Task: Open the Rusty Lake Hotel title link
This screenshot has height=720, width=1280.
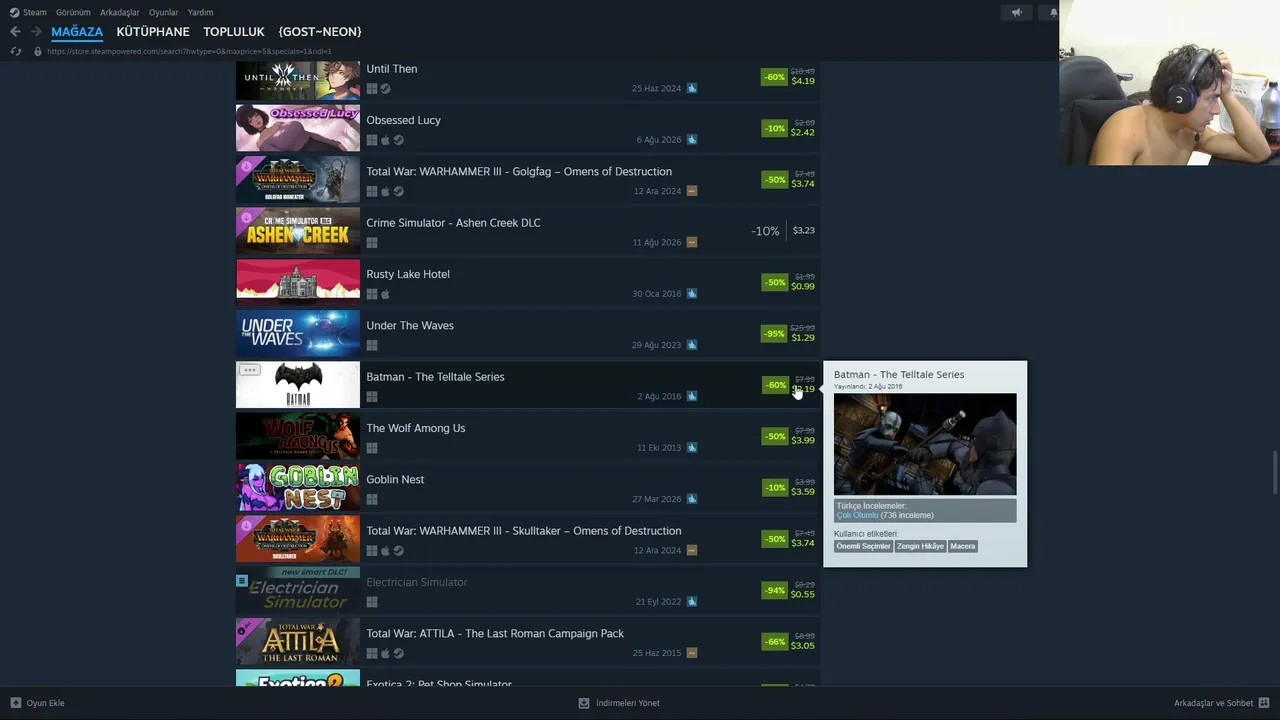Action: [x=408, y=274]
